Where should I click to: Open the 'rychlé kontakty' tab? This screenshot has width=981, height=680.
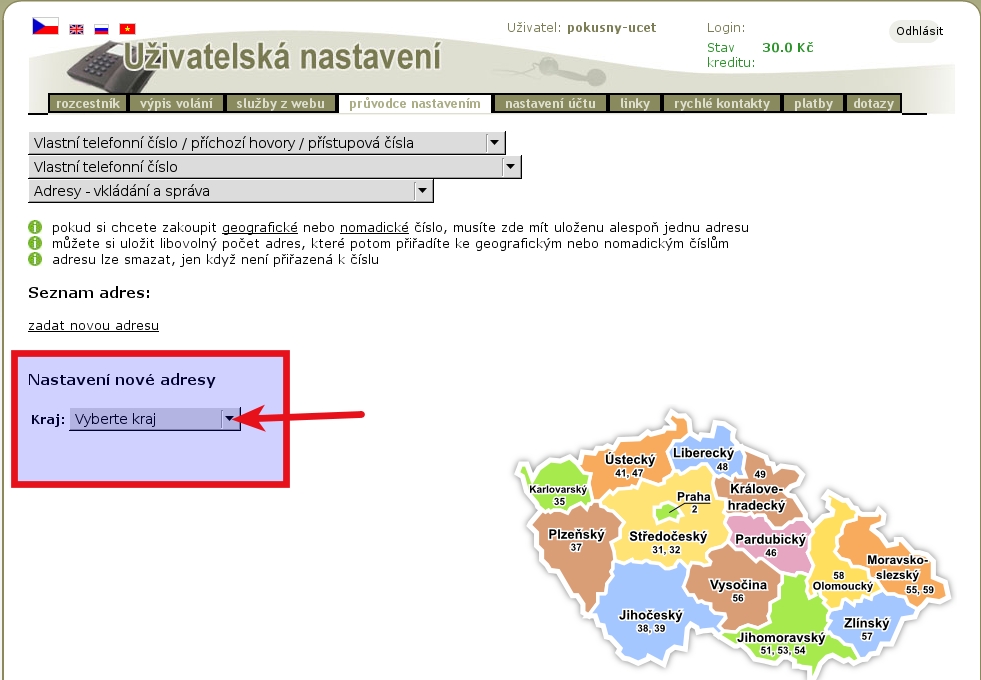pyautogui.click(x=722, y=103)
